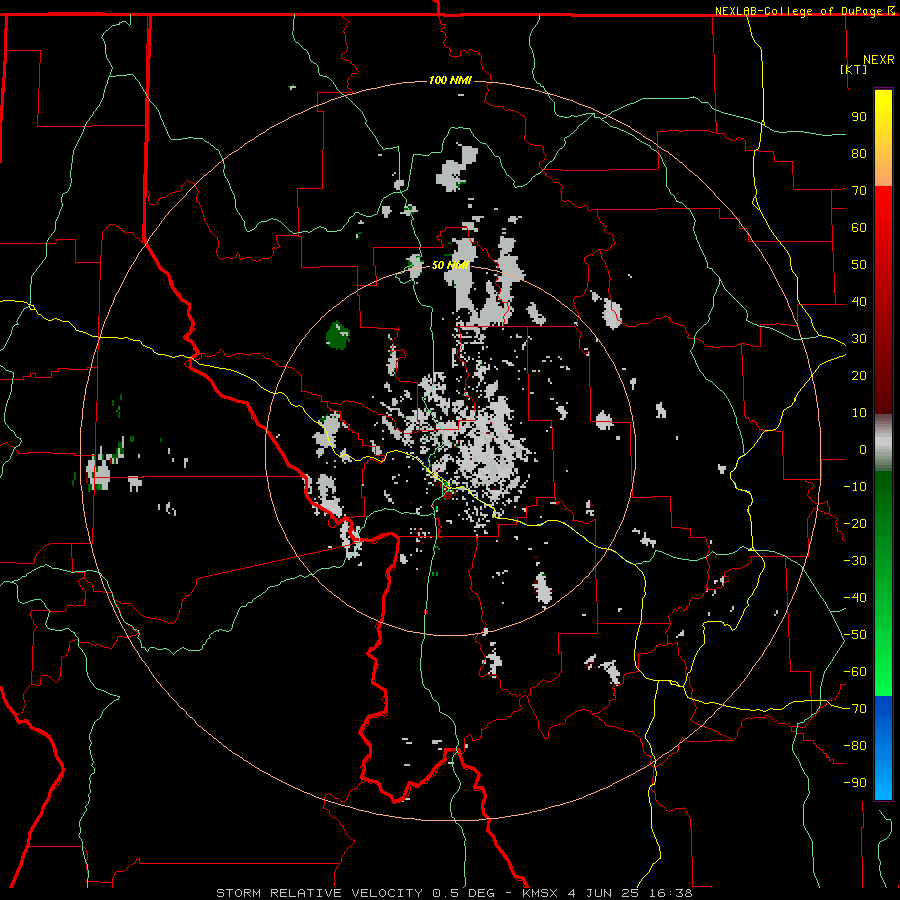Click the -80 value on the velocity scale
Image resolution: width=900 pixels, height=900 pixels.
[x=855, y=746]
